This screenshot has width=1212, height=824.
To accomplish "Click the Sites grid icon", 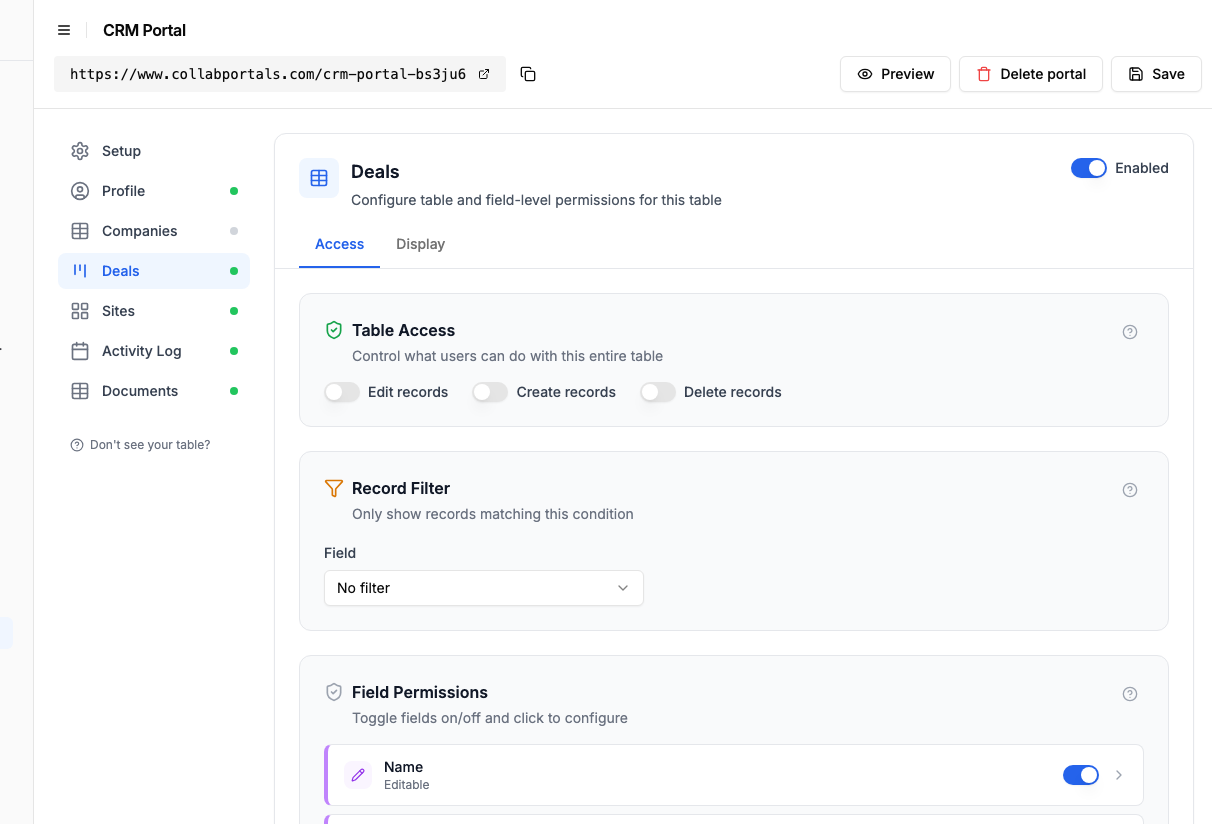I will click(x=80, y=311).
